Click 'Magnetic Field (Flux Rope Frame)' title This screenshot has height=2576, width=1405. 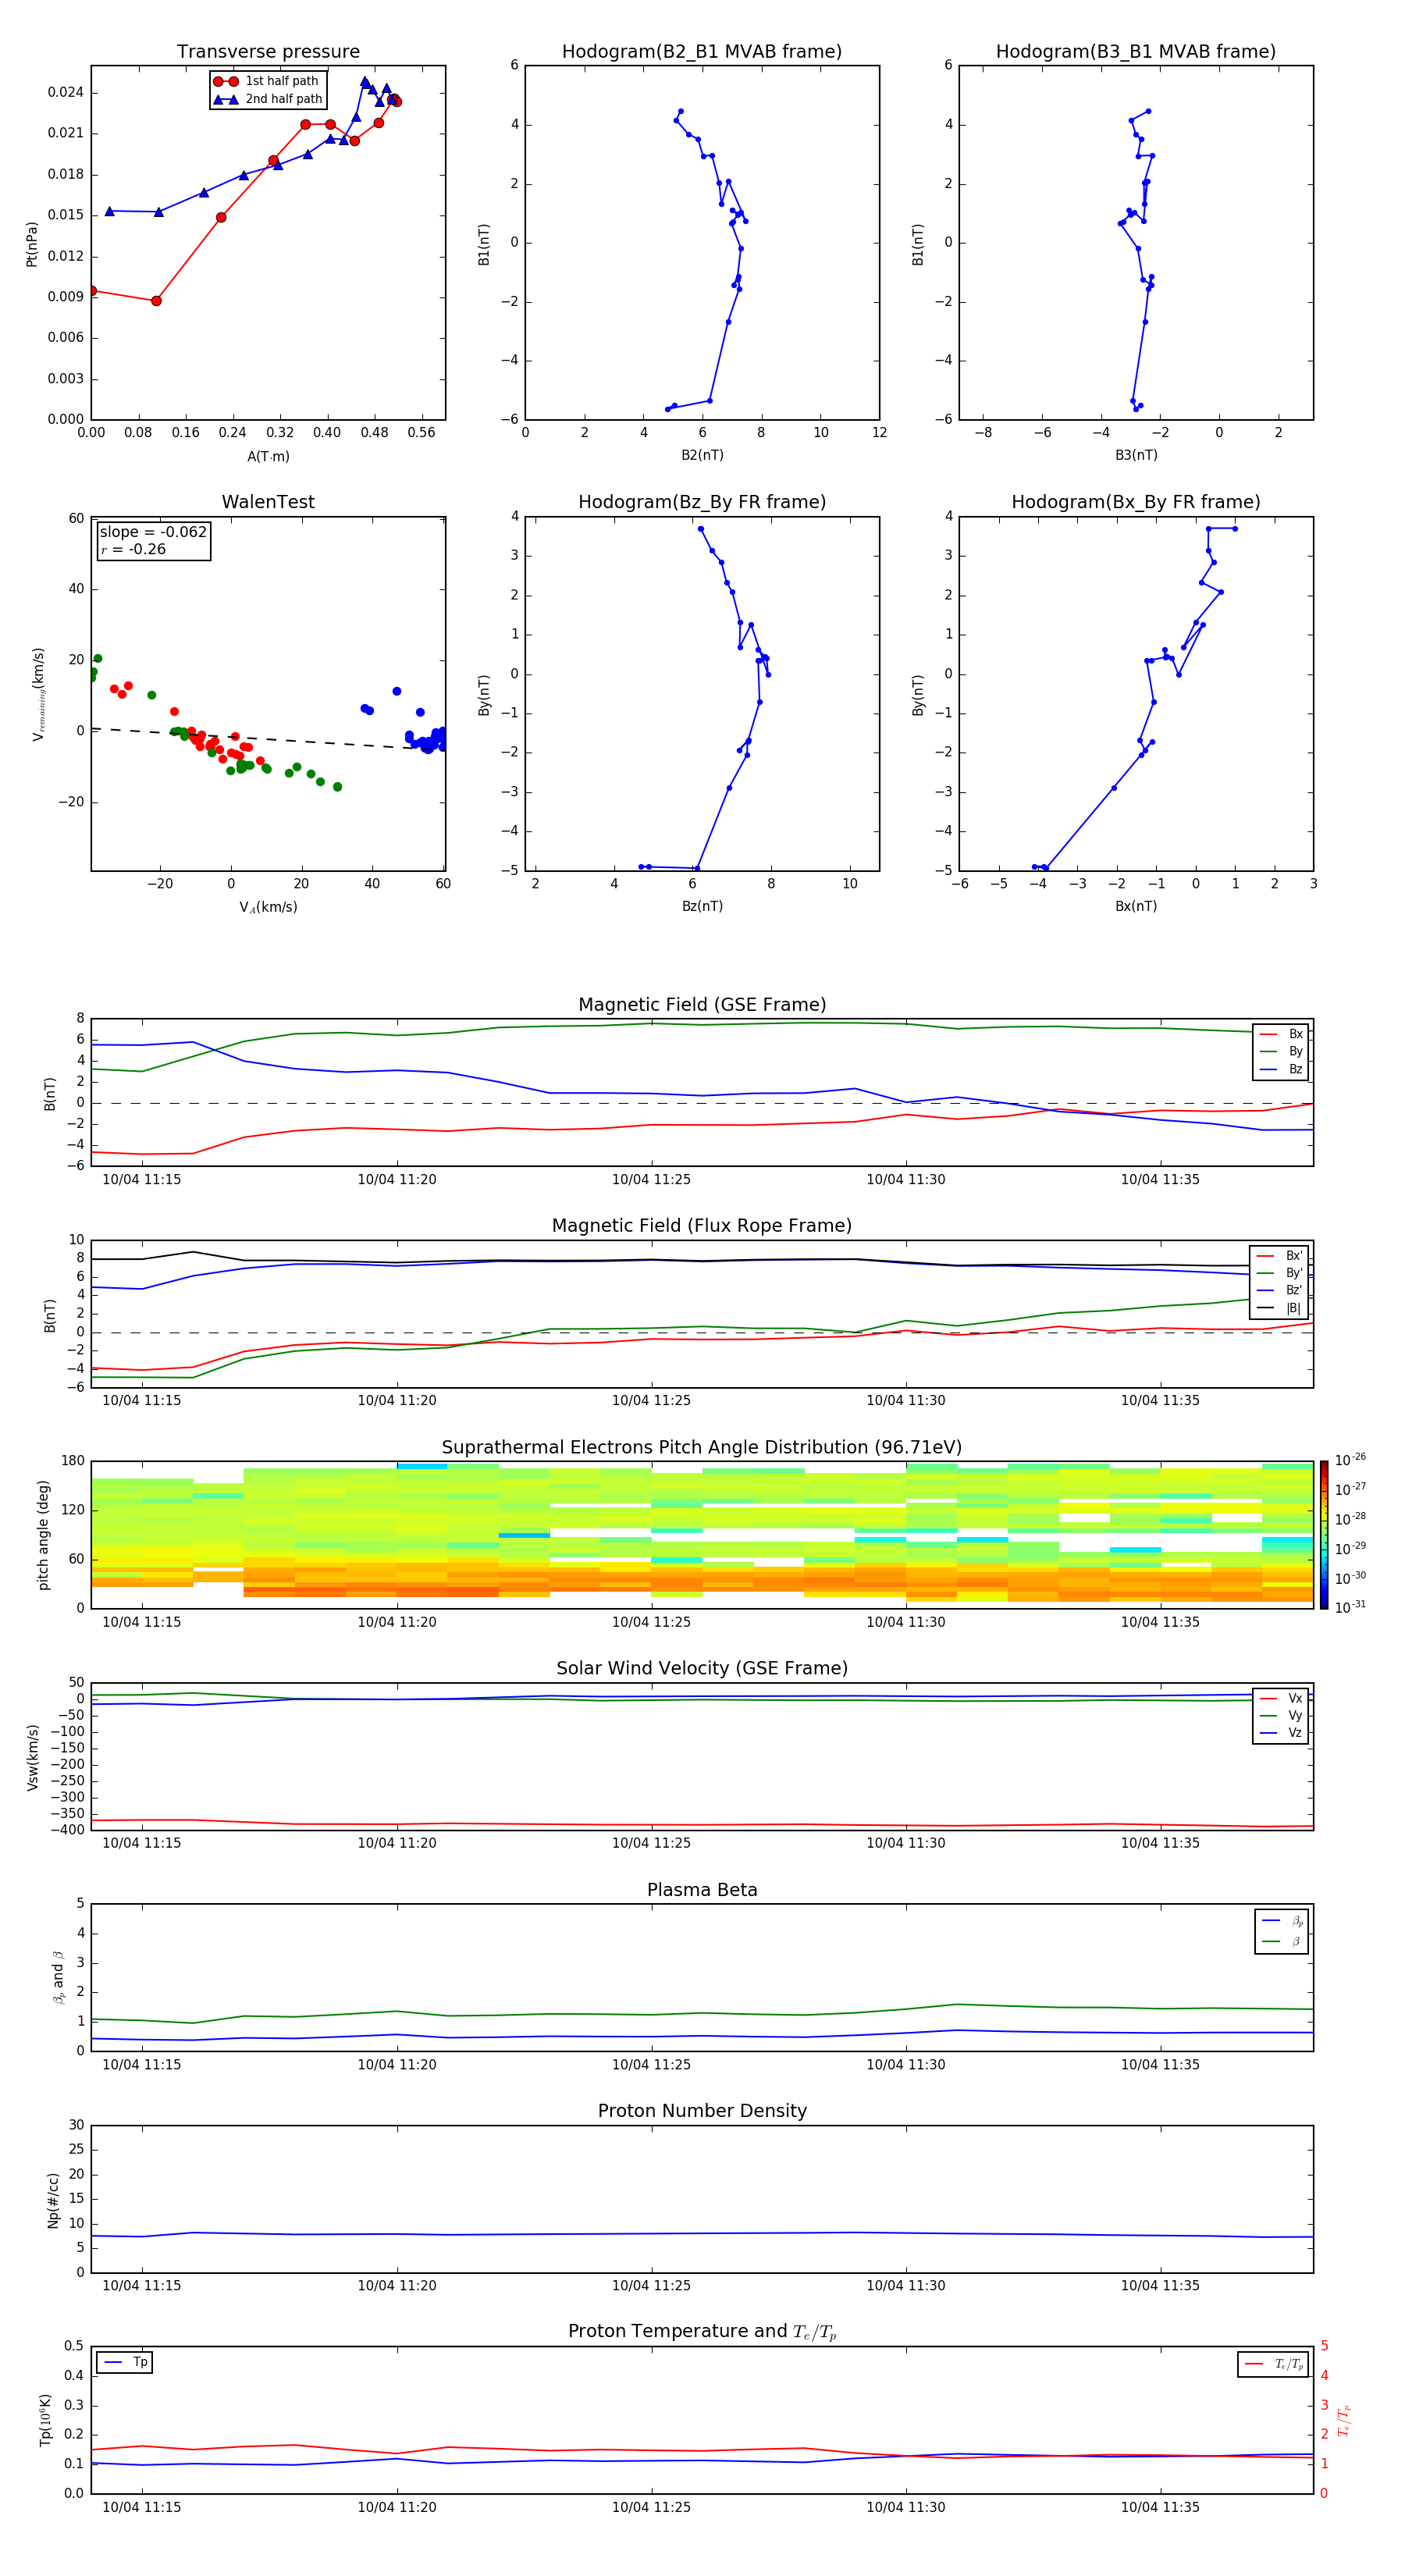(x=702, y=1226)
